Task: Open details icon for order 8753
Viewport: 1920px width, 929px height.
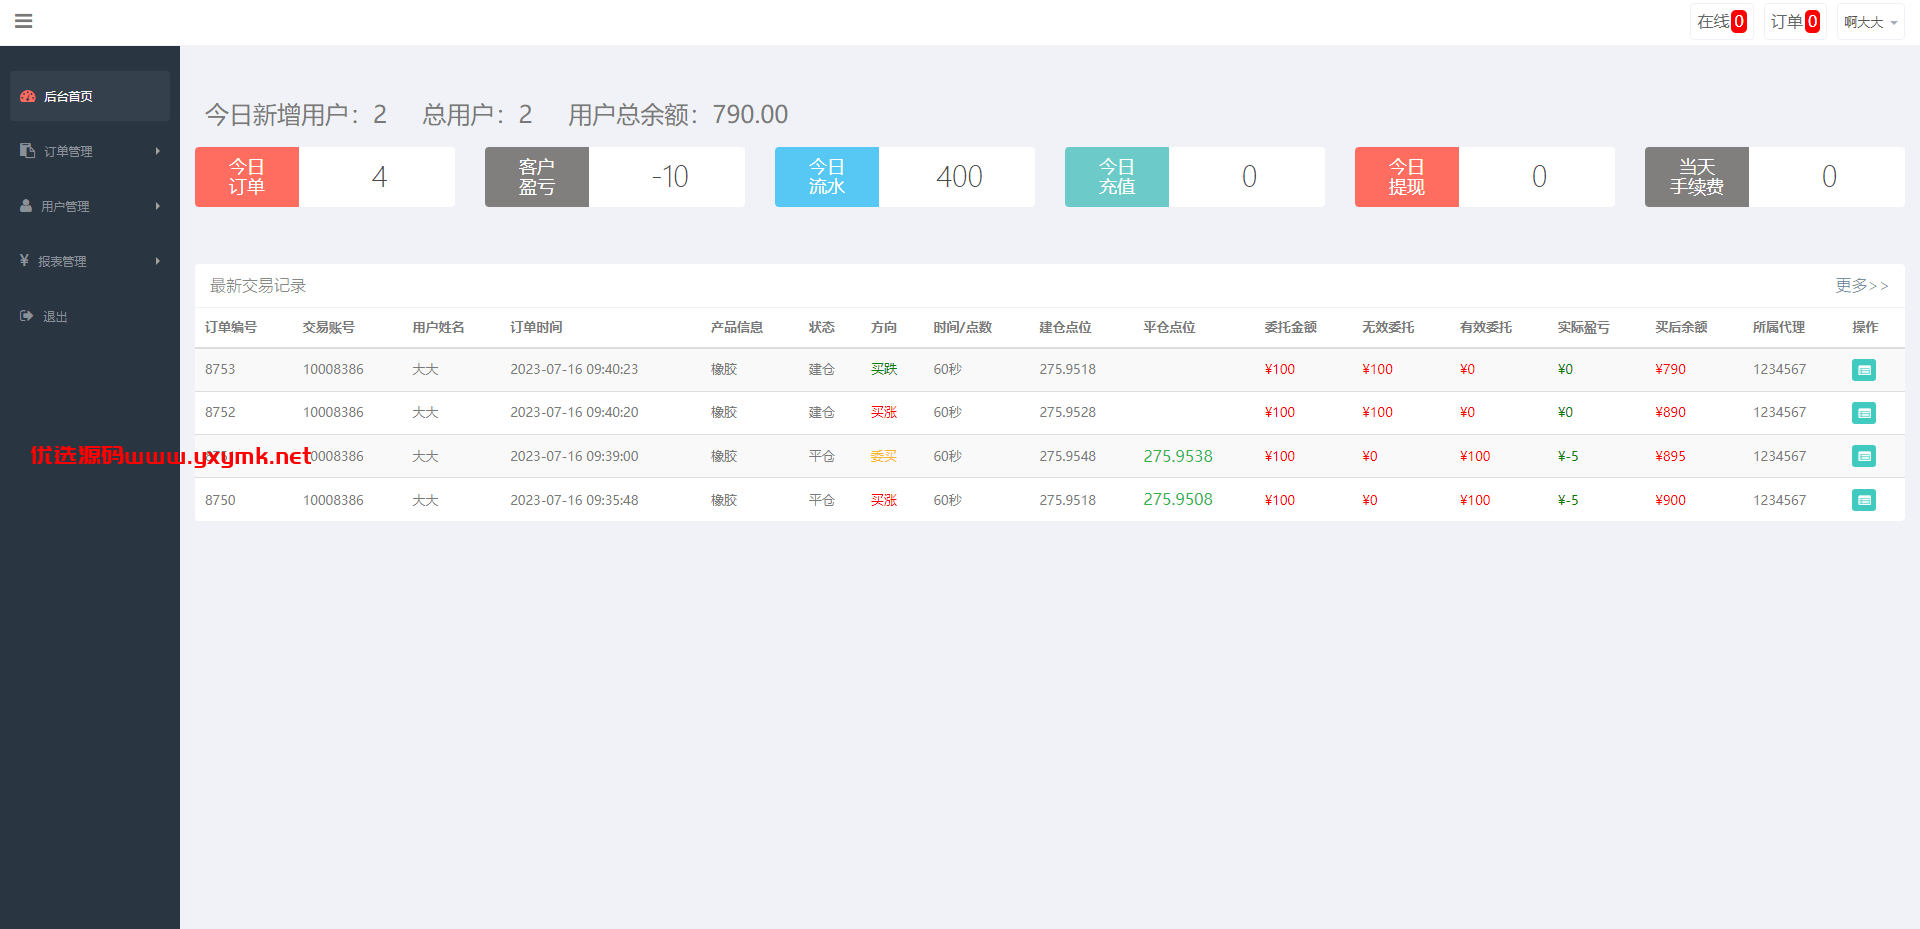Action: [x=1864, y=370]
